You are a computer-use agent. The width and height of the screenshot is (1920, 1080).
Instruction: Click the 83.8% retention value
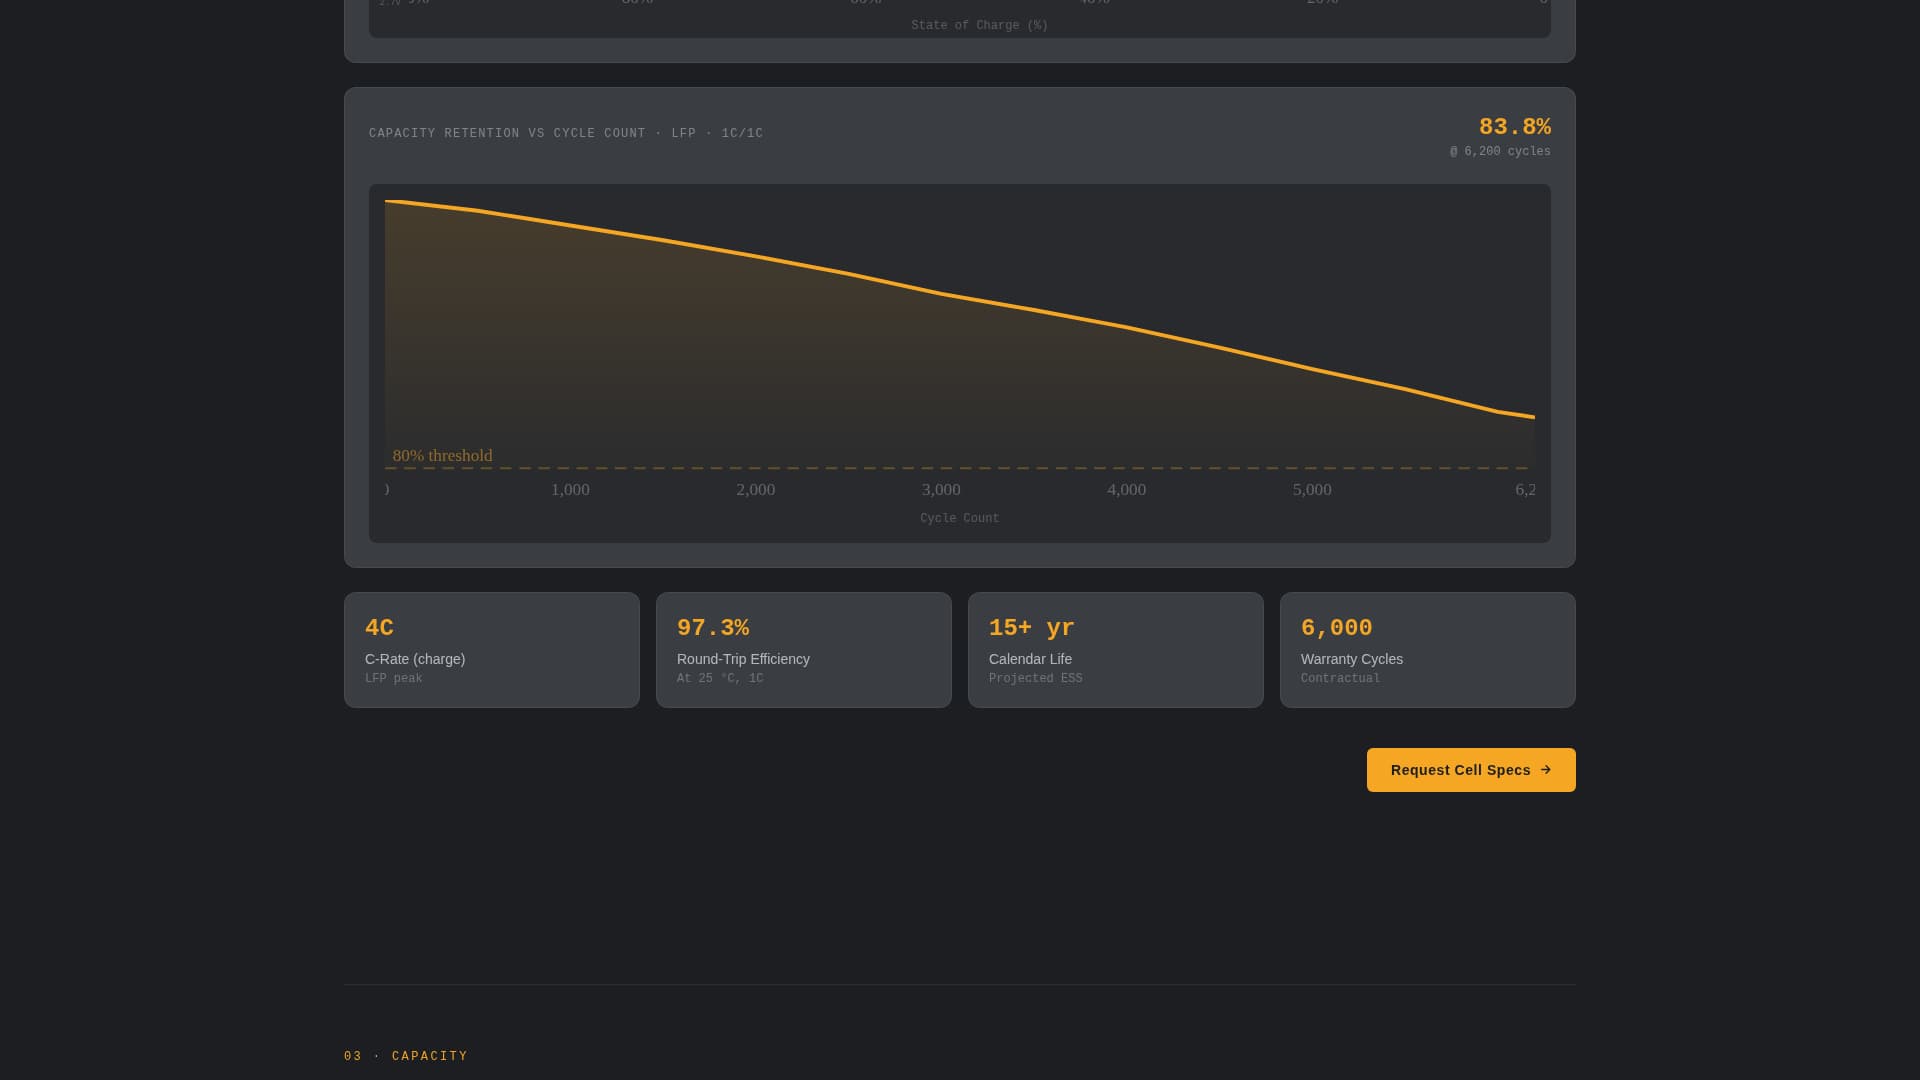[1514, 127]
